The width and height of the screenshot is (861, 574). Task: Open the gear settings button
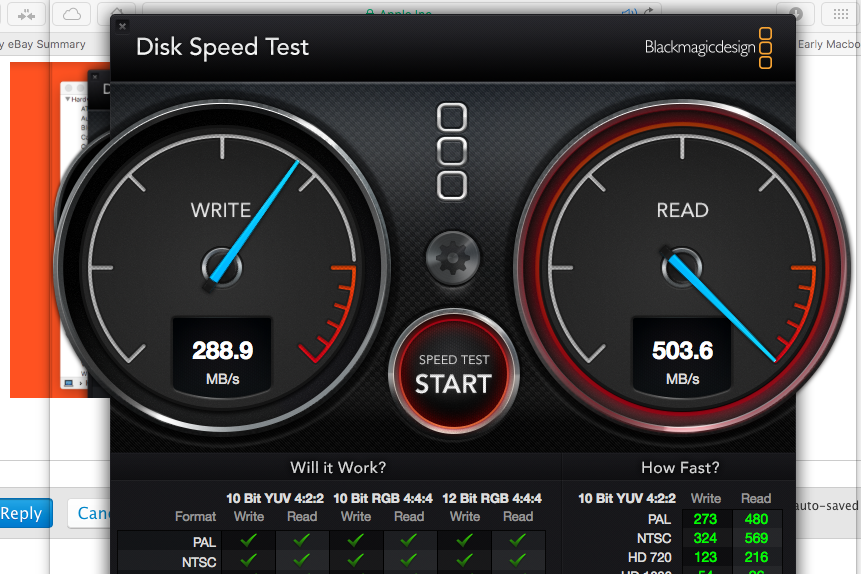click(452, 258)
